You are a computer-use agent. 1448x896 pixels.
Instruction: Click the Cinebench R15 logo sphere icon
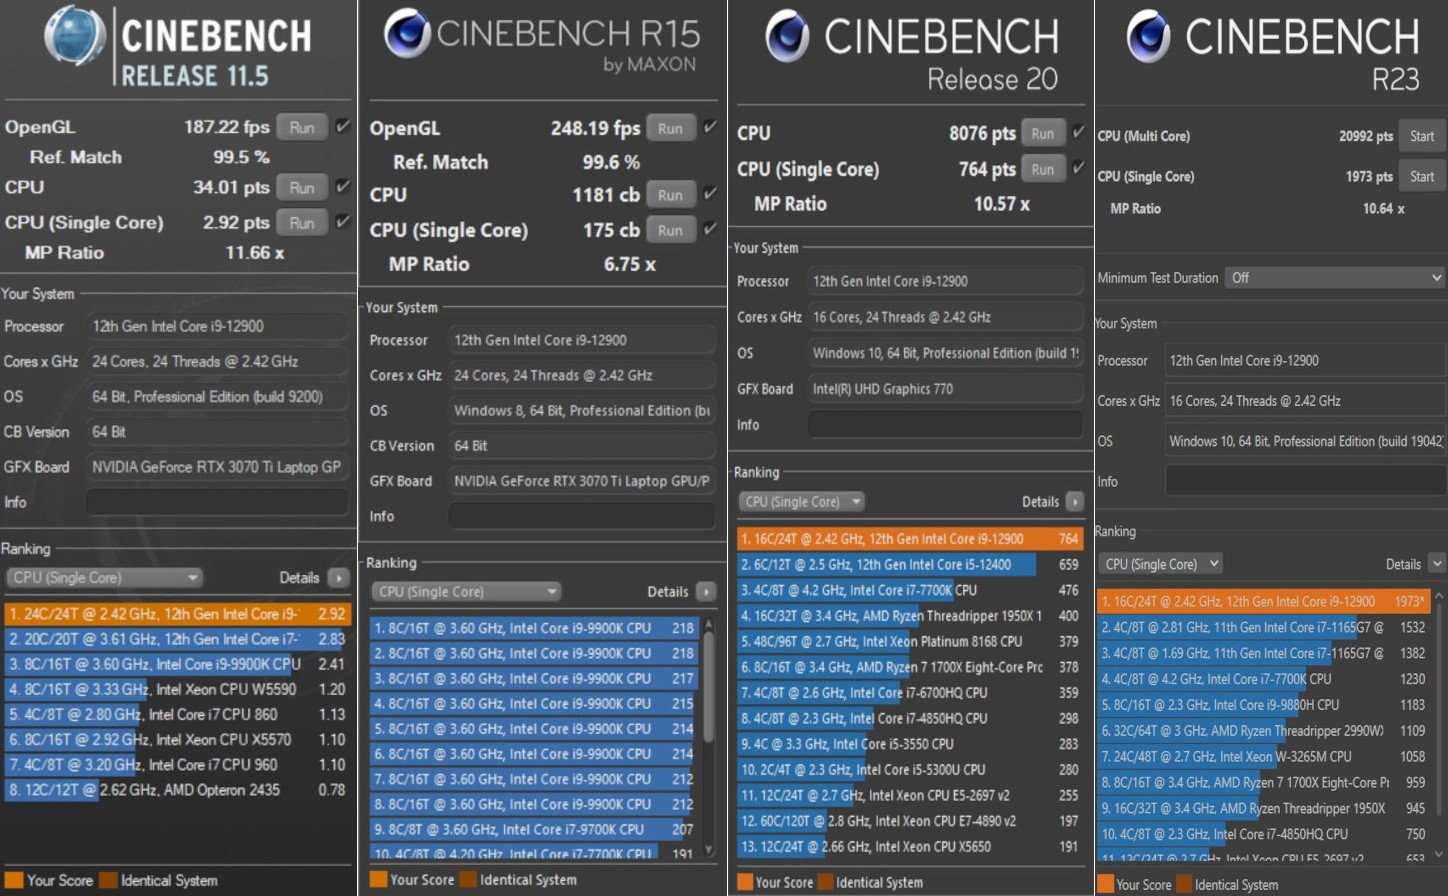click(407, 34)
